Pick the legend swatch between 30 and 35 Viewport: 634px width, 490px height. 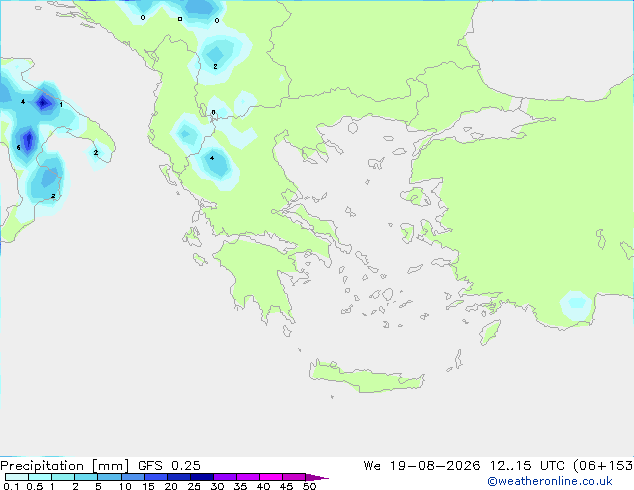pos(224,477)
